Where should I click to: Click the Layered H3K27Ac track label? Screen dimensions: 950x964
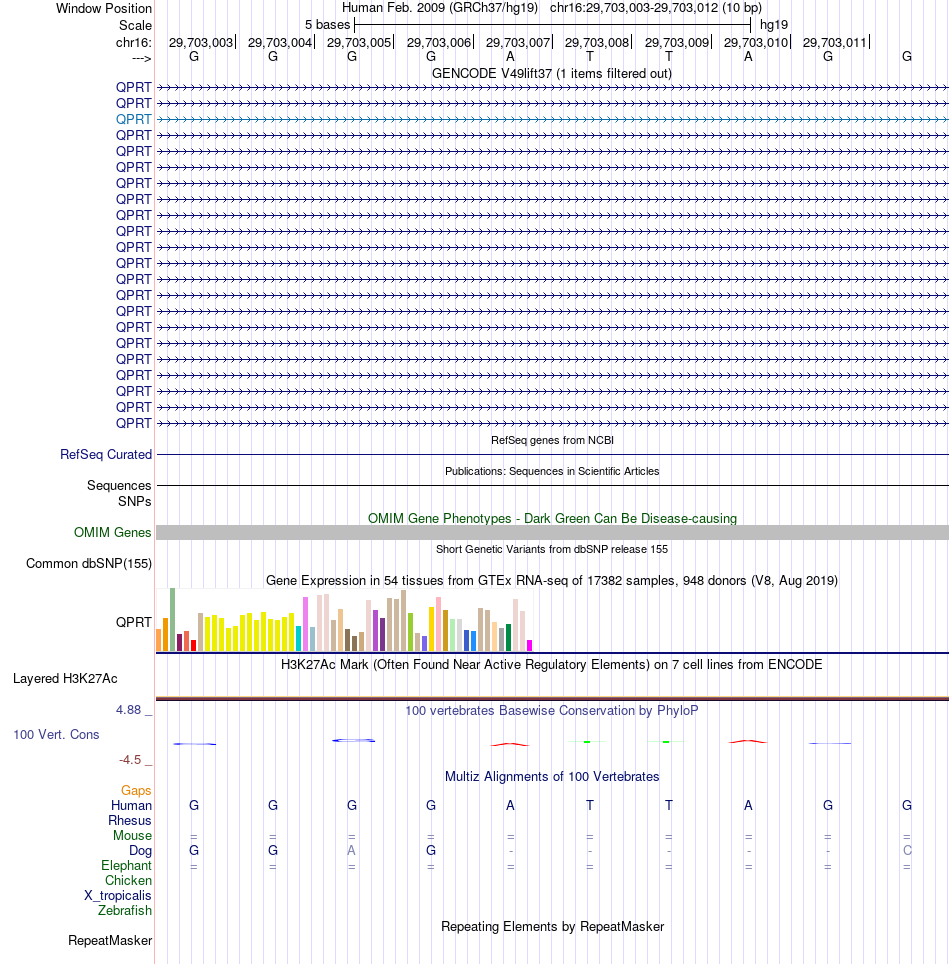(x=65, y=679)
